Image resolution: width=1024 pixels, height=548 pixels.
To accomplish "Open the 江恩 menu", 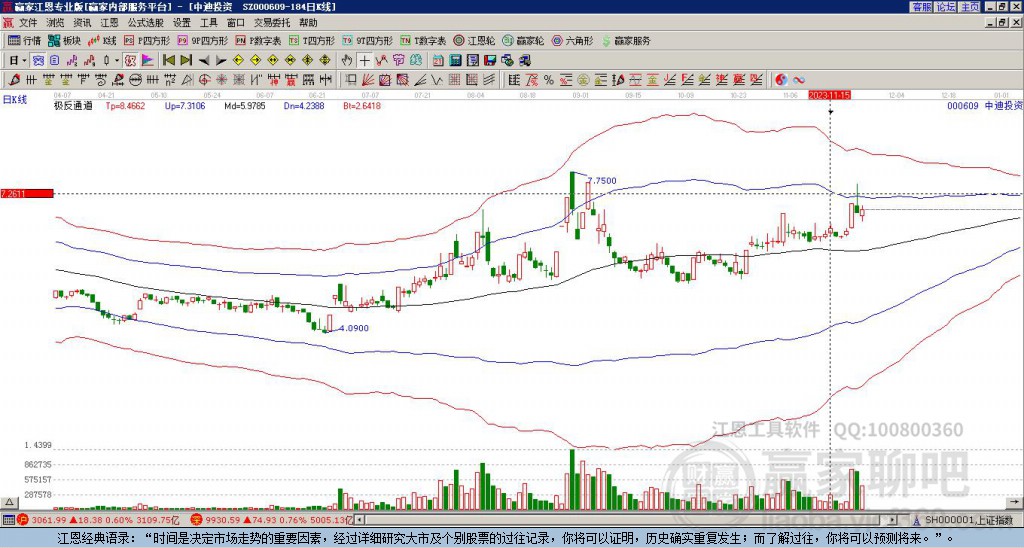I will 109,23.
